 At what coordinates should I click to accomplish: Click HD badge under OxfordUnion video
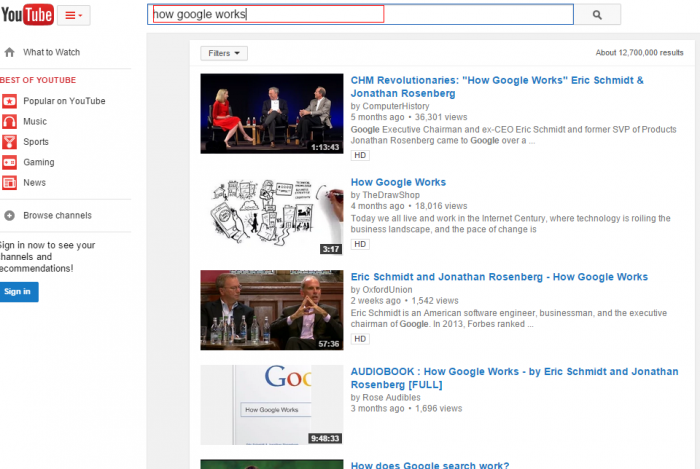coord(360,339)
